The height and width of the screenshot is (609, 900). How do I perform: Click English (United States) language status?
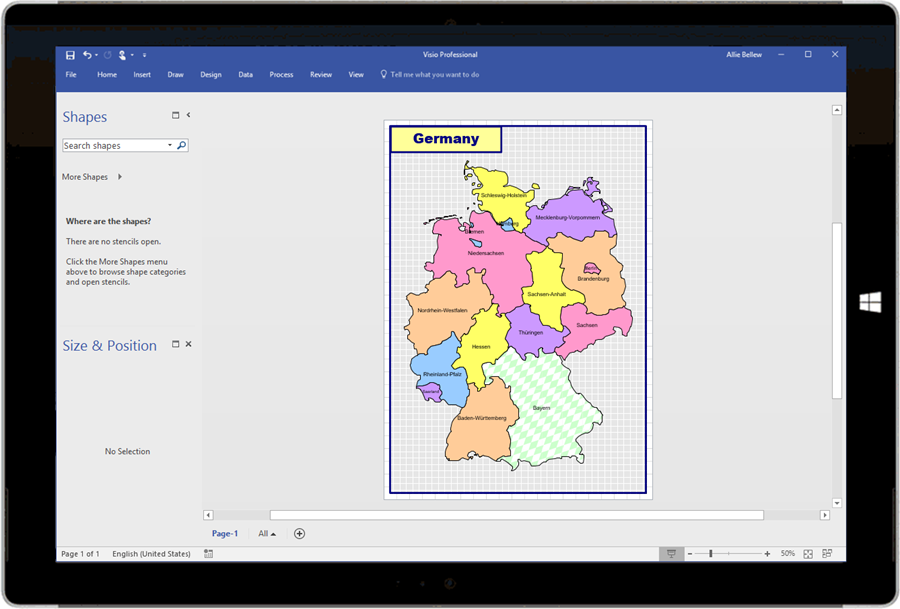[151, 554]
